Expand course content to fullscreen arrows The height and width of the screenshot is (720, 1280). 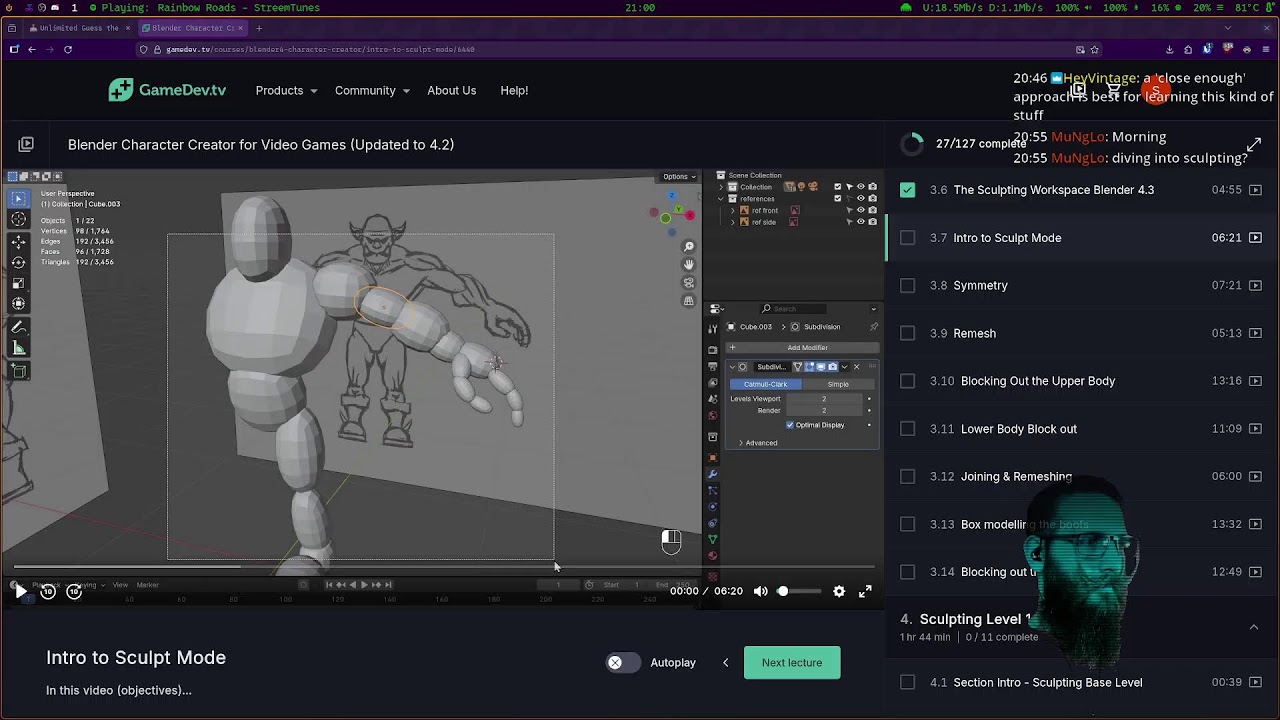(1253, 144)
